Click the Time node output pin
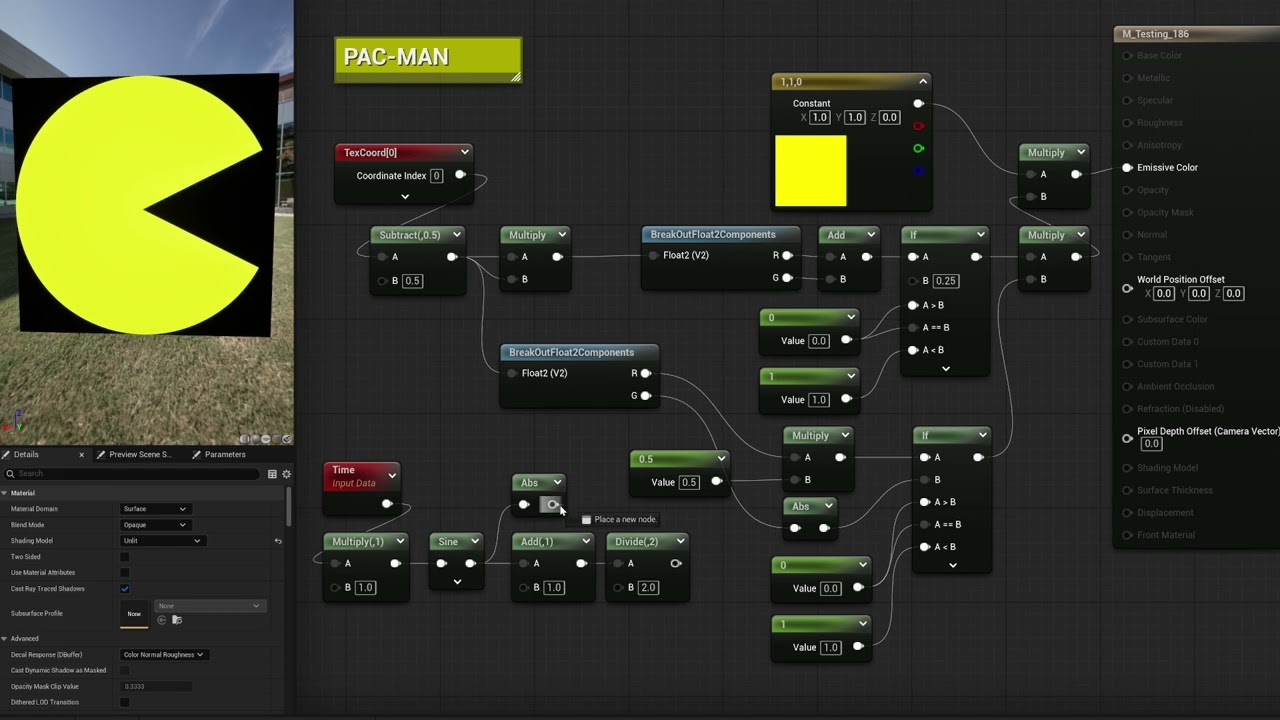The height and width of the screenshot is (720, 1280). tap(387, 504)
